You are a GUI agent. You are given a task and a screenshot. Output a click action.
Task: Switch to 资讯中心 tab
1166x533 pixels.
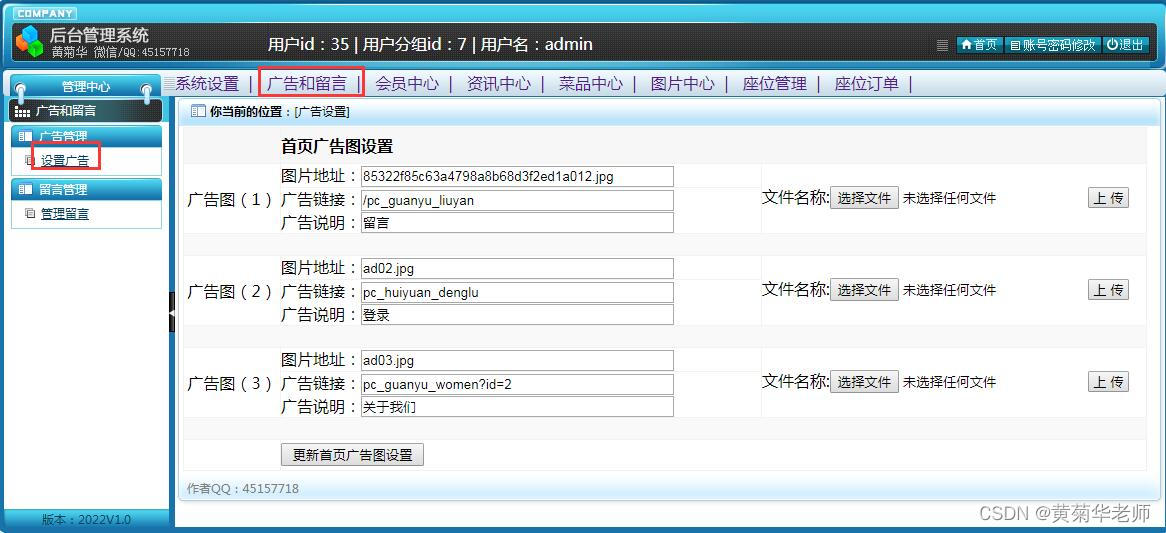tap(499, 84)
